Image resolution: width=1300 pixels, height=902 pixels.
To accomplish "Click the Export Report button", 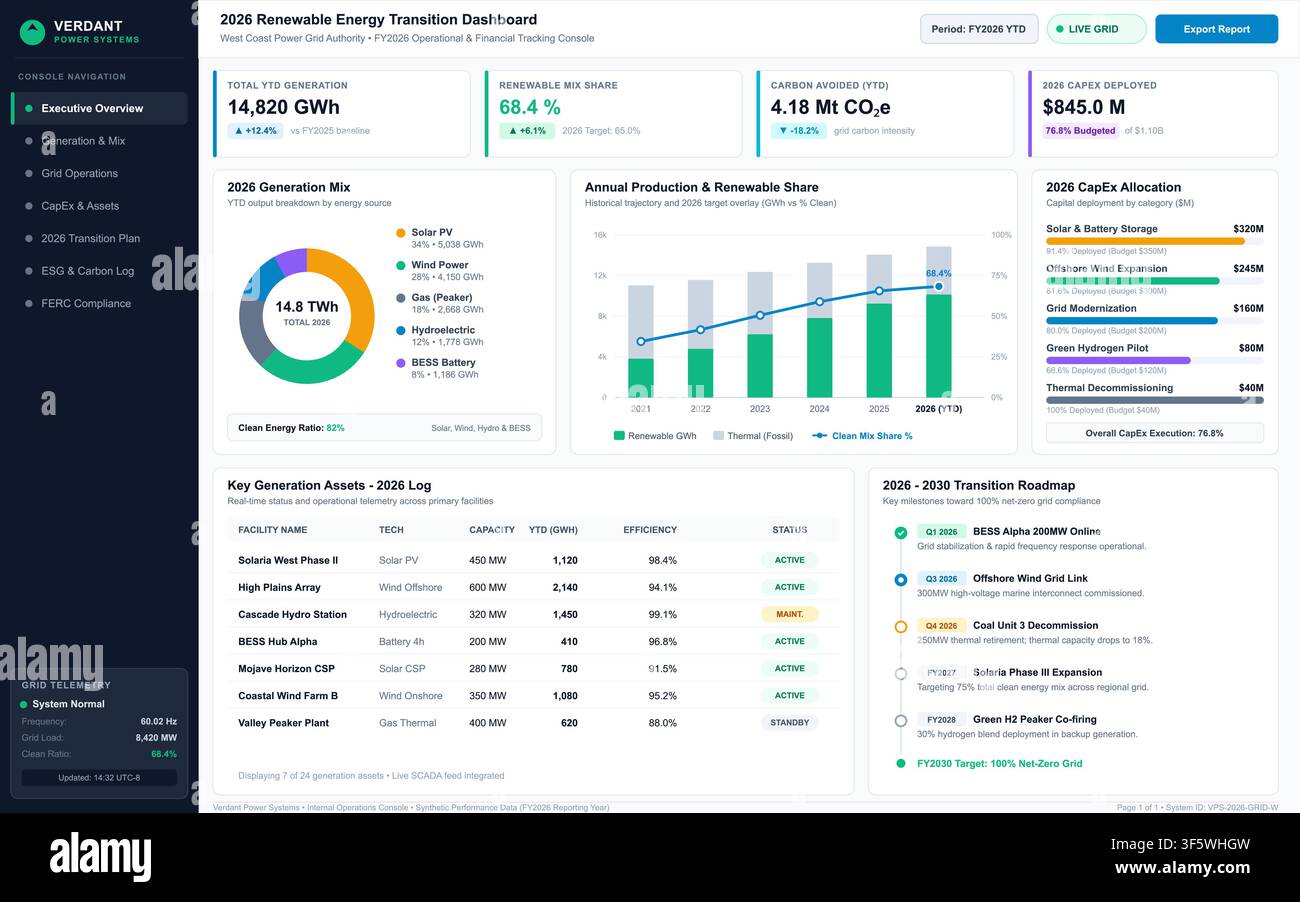I will click(x=1216, y=29).
